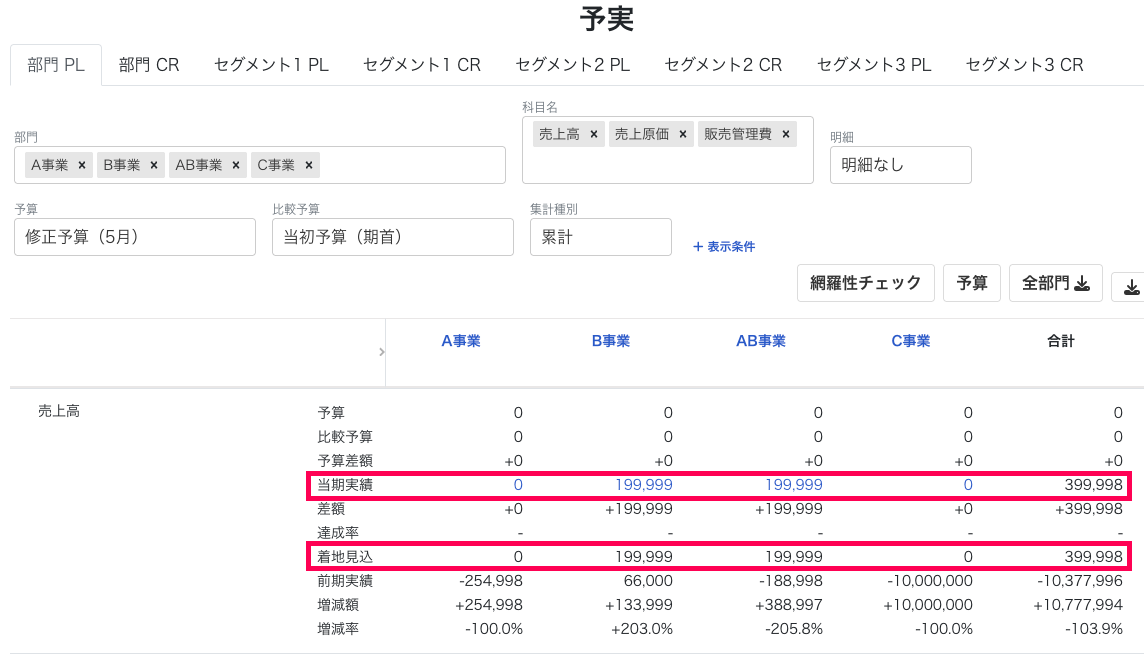Viewport: 1144px width, 655px height.
Task: Switch to セグメント2 PL tab
Action: tap(573, 65)
